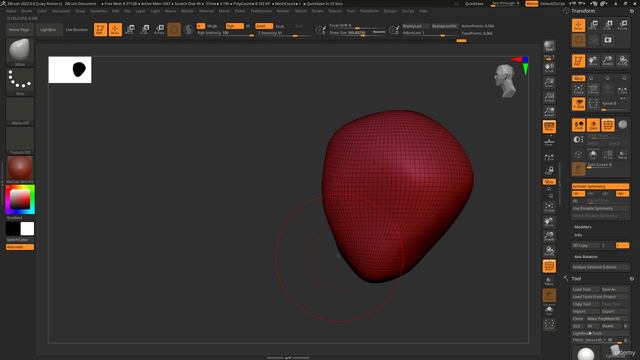Select the Rotate icon on the top shelf

coord(159,29)
